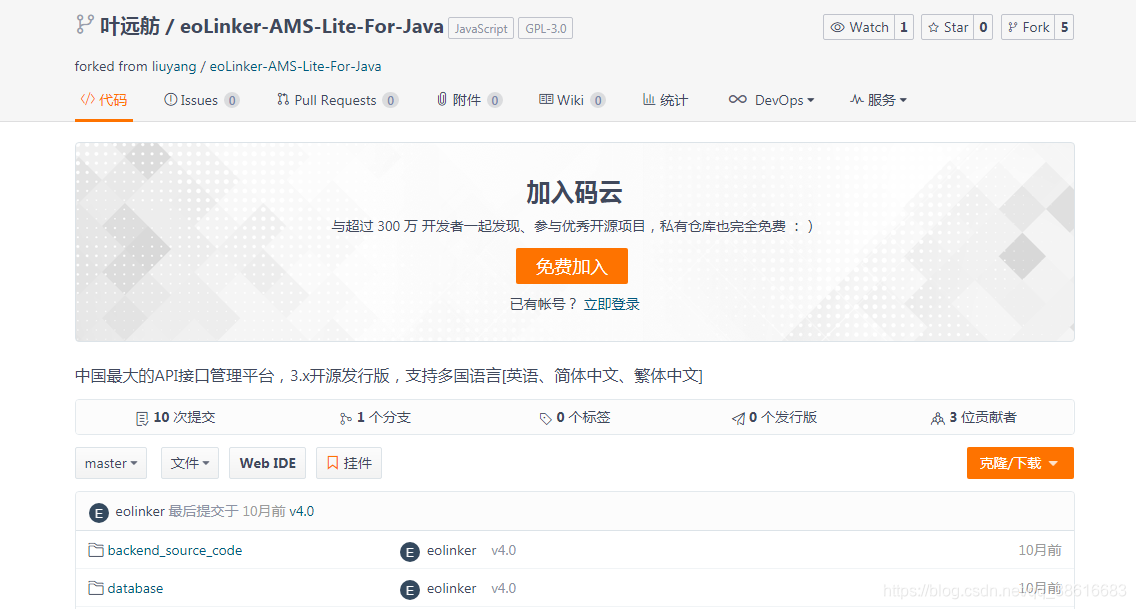Switch to the Issues tab
This screenshot has width=1136, height=609.
click(201, 100)
